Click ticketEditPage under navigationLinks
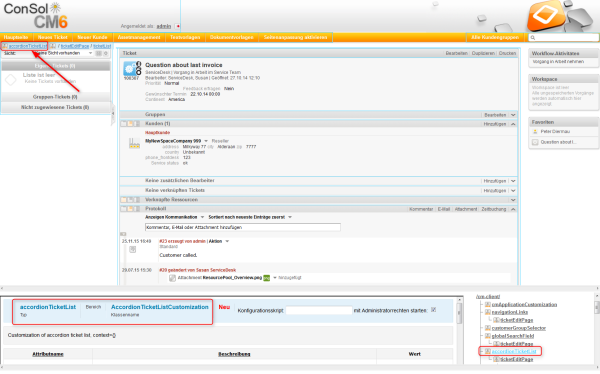 tap(517, 320)
